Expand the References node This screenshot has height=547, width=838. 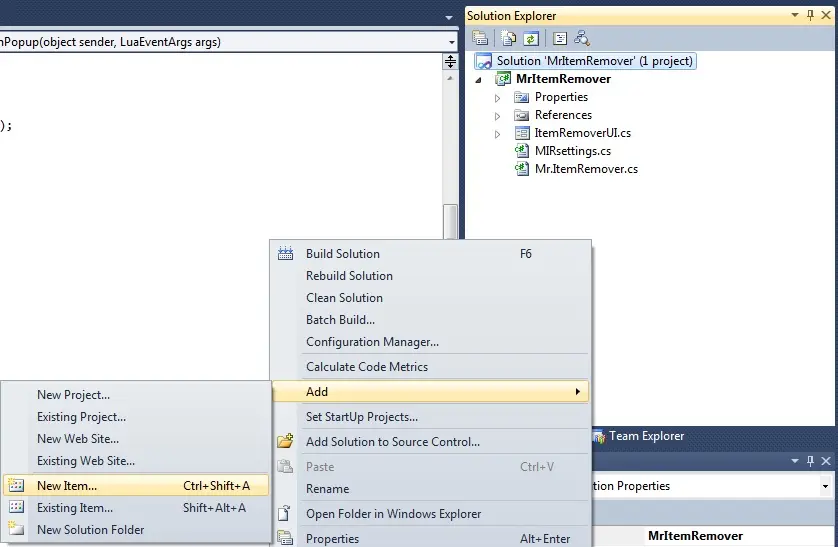[x=497, y=116]
